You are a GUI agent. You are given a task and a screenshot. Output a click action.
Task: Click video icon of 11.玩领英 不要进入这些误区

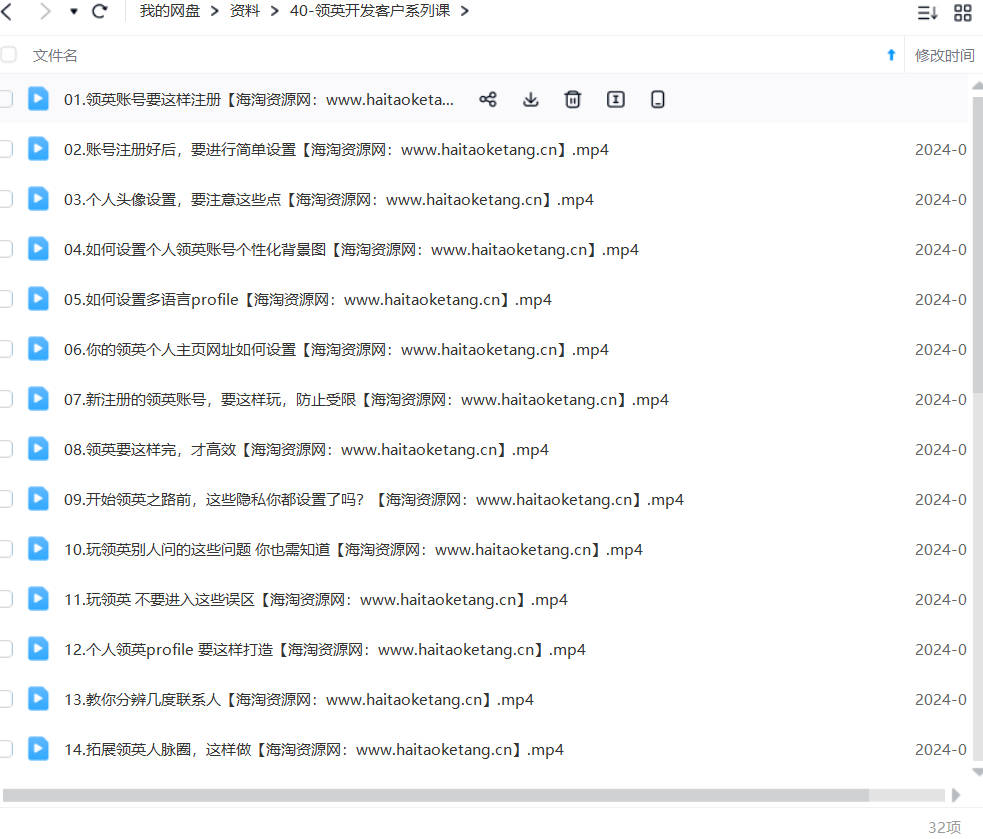click(x=38, y=599)
